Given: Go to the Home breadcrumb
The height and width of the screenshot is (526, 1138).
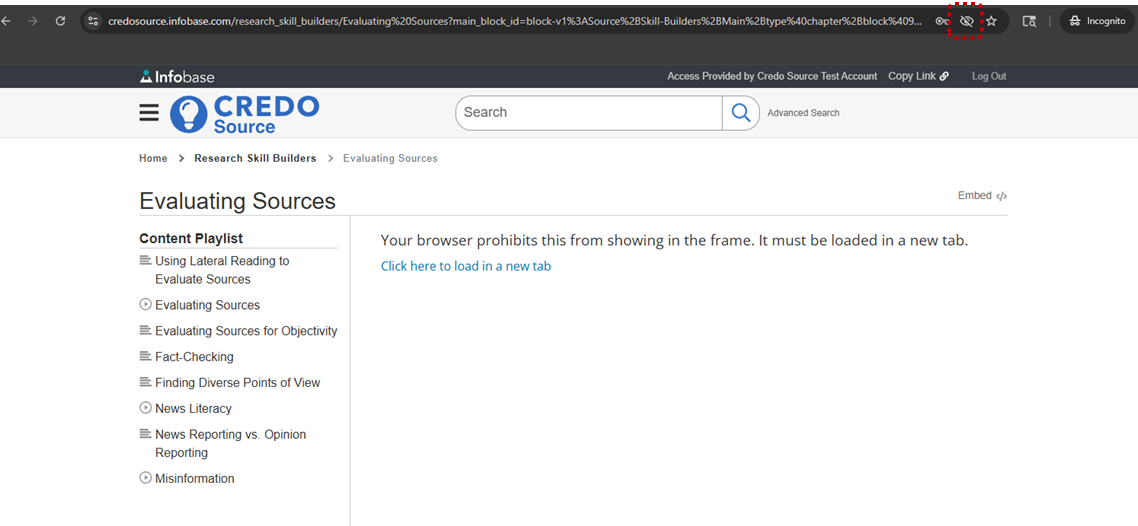Looking at the screenshot, I should (x=153, y=158).
